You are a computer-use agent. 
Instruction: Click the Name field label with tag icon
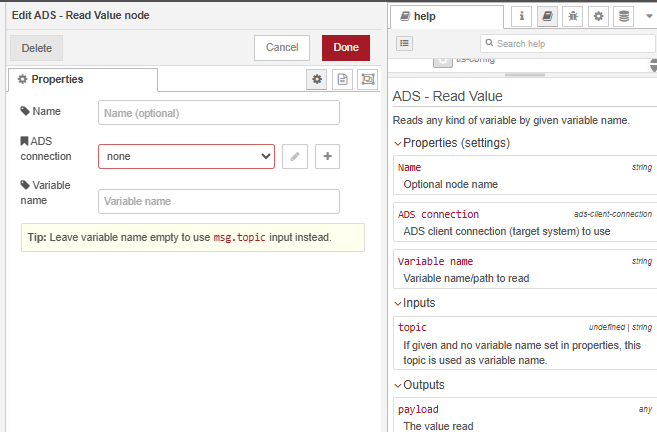click(41, 111)
